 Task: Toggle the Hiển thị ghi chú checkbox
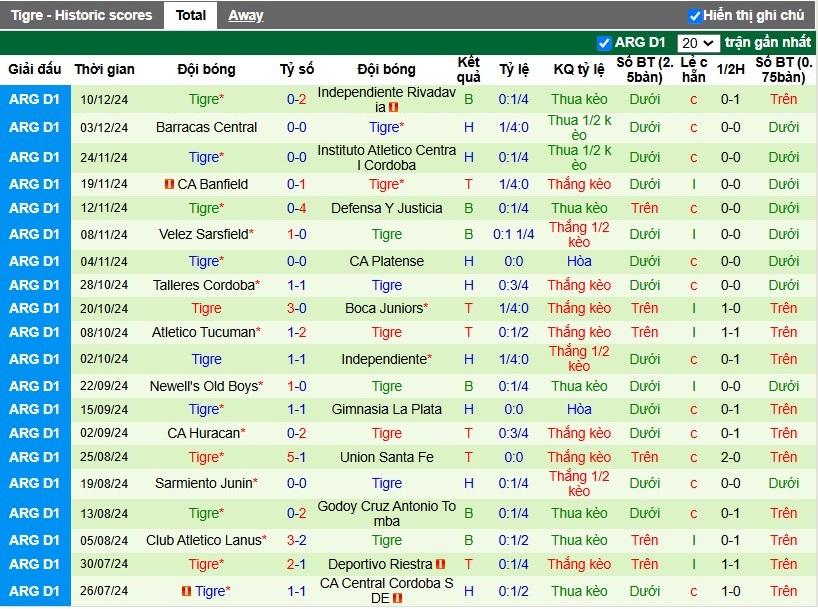[x=694, y=16]
